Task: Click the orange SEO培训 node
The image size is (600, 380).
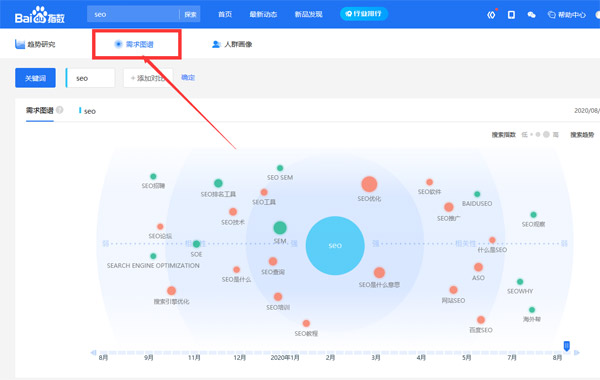Action: tap(278, 297)
